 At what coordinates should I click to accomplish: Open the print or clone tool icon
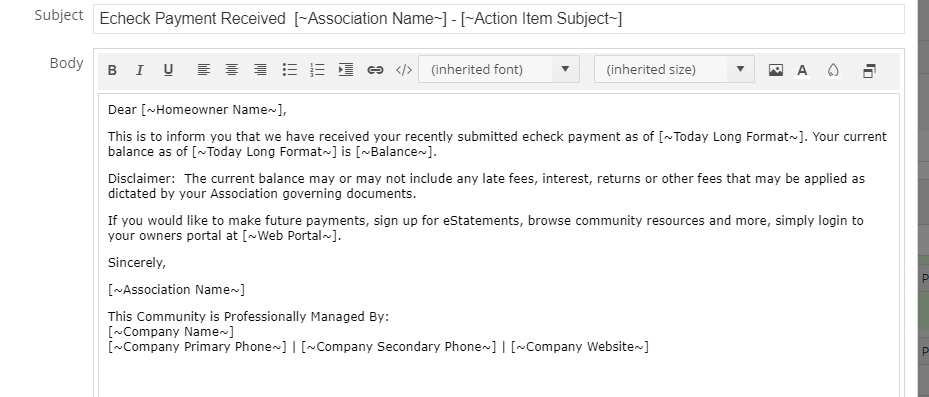(869, 71)
